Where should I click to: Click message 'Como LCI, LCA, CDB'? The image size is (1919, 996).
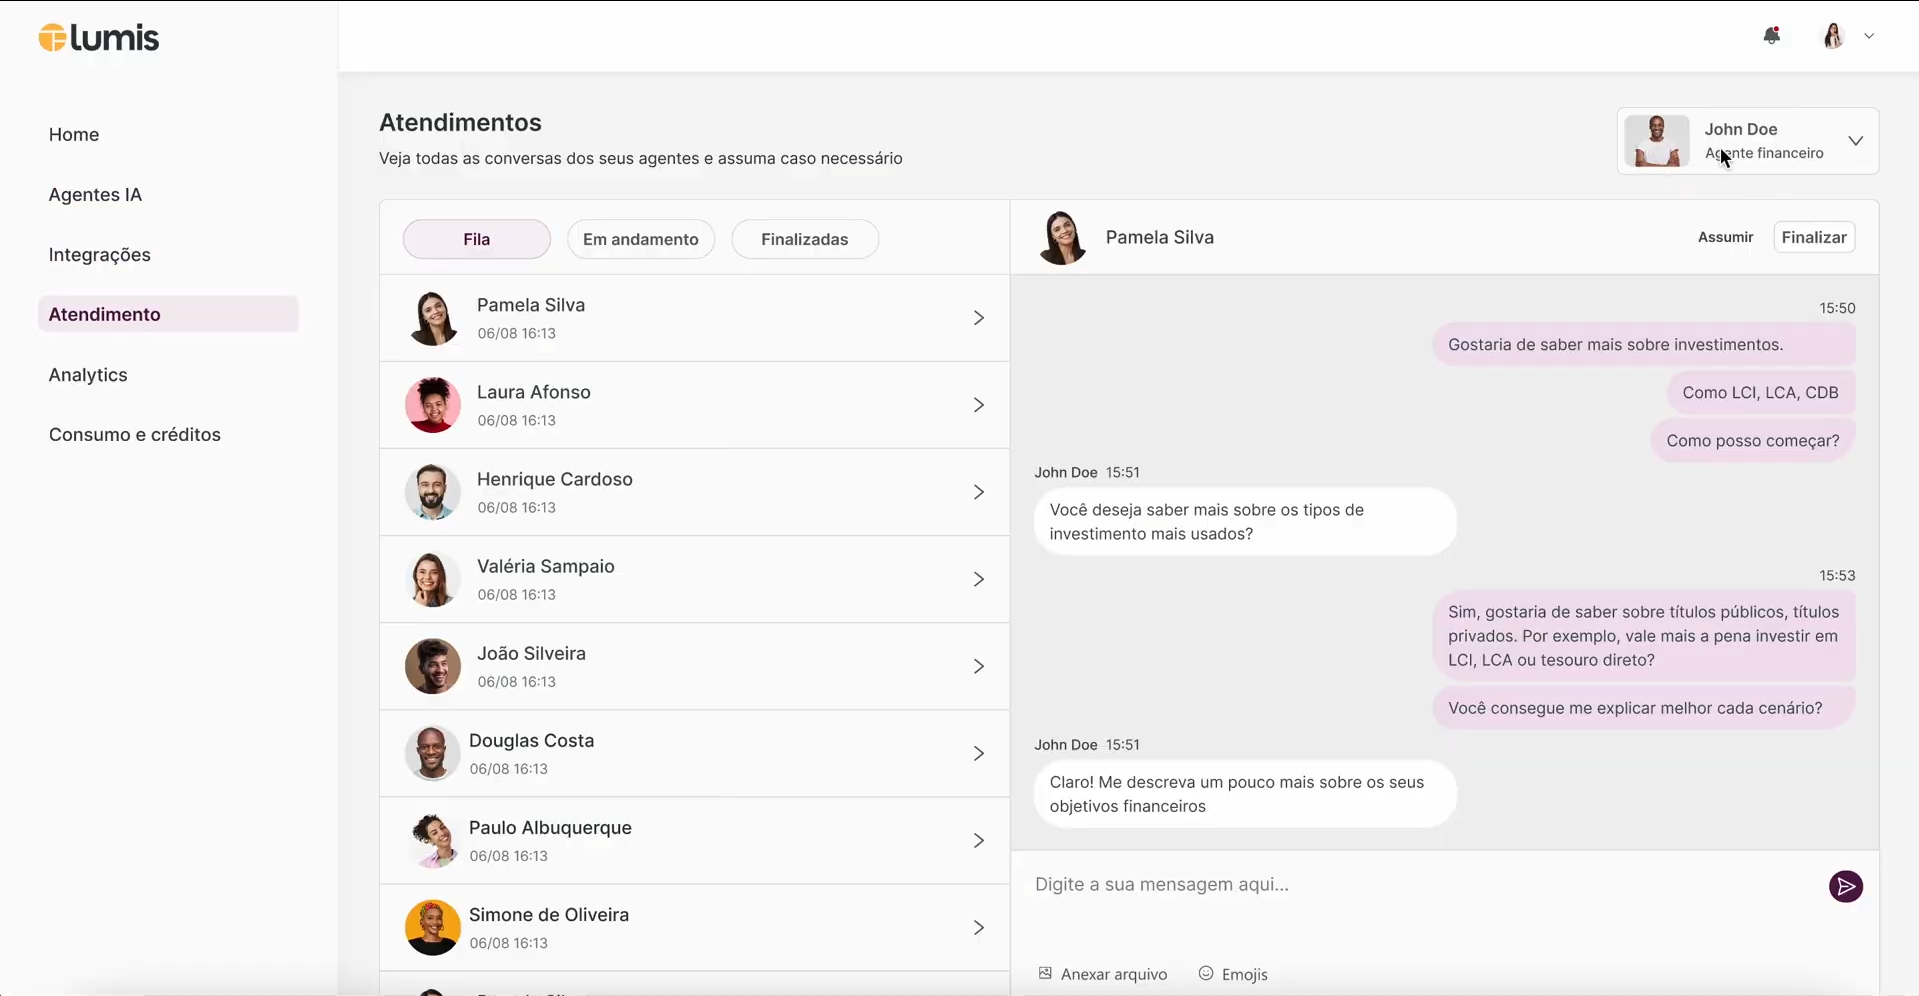click(1760, 392)
